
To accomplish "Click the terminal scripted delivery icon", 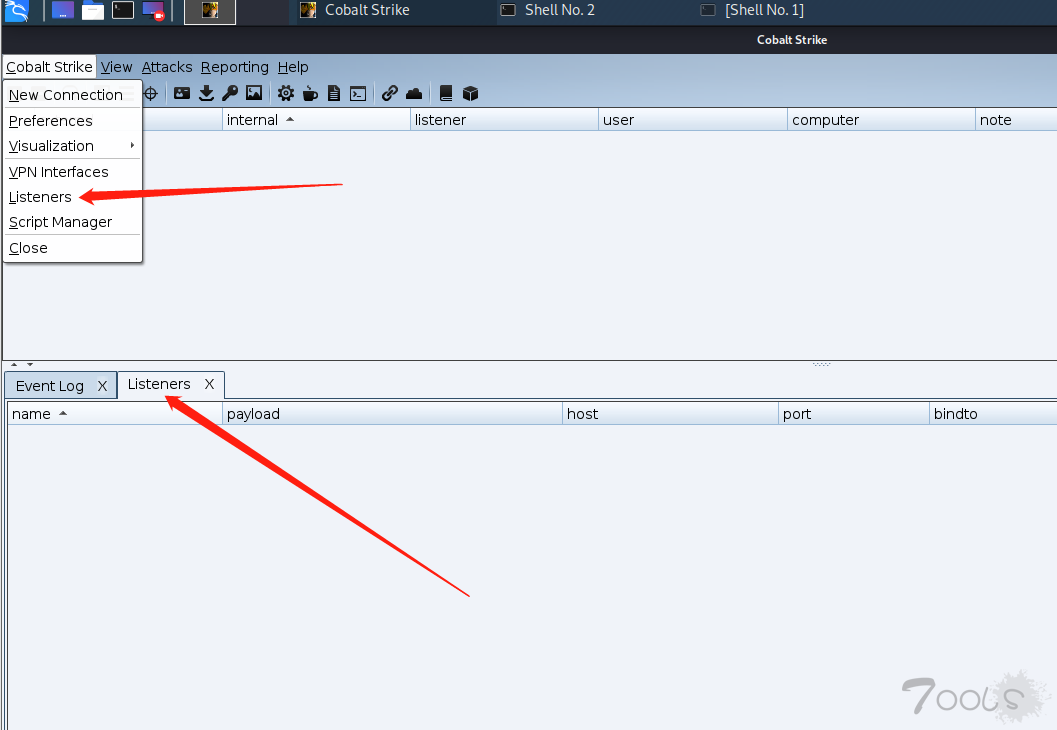I will [x=358, y=94].
